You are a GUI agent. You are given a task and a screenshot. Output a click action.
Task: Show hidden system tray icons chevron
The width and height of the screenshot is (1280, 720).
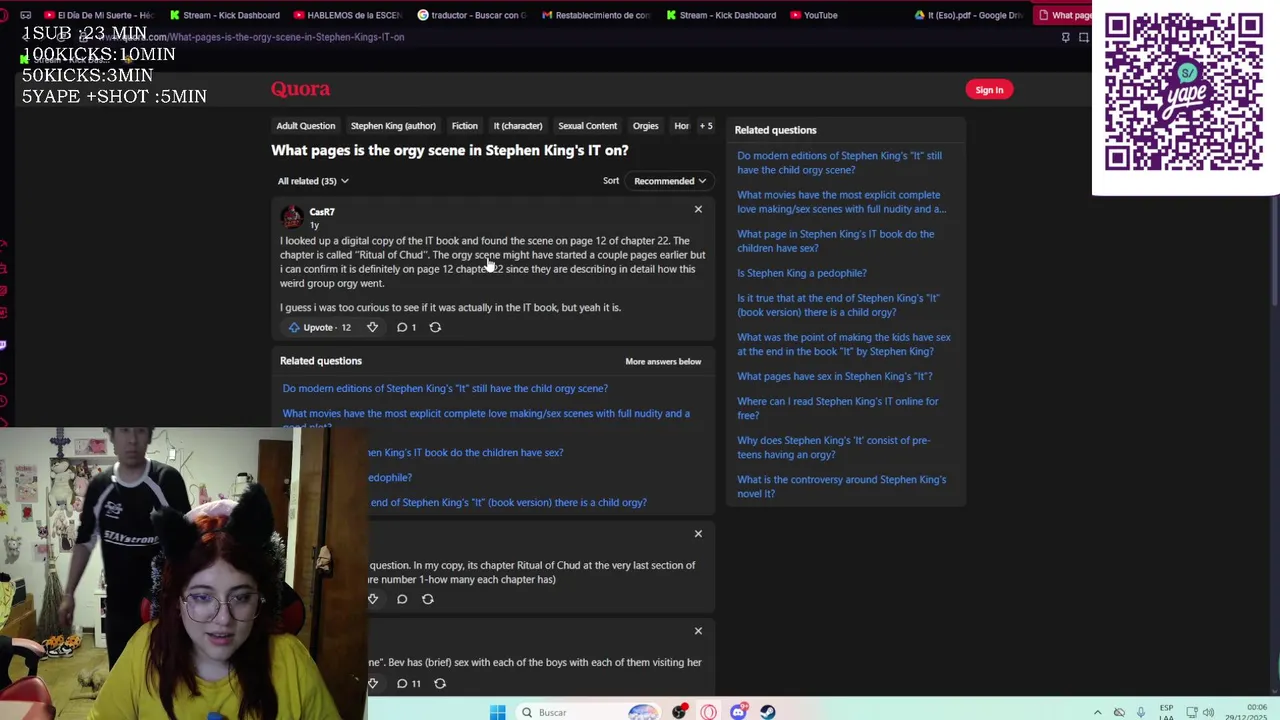tap(1098, 712)
